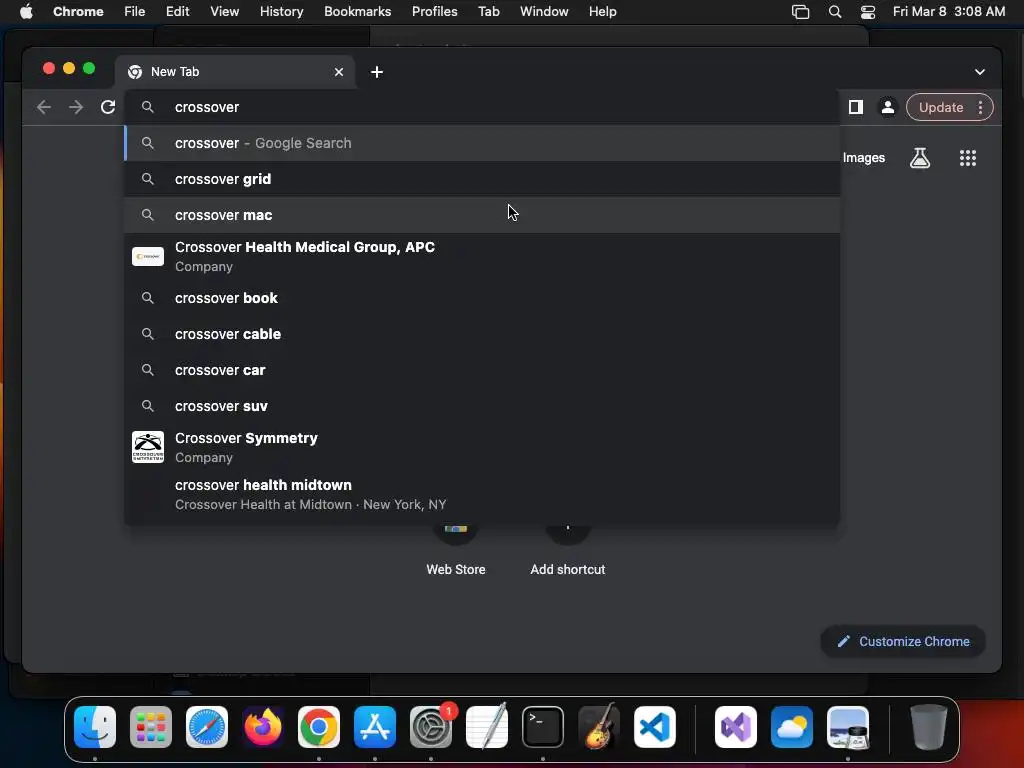This screenshot has height=768, width=1024.
Task: Open a new tab with the plus button
Action: [377, 72]
